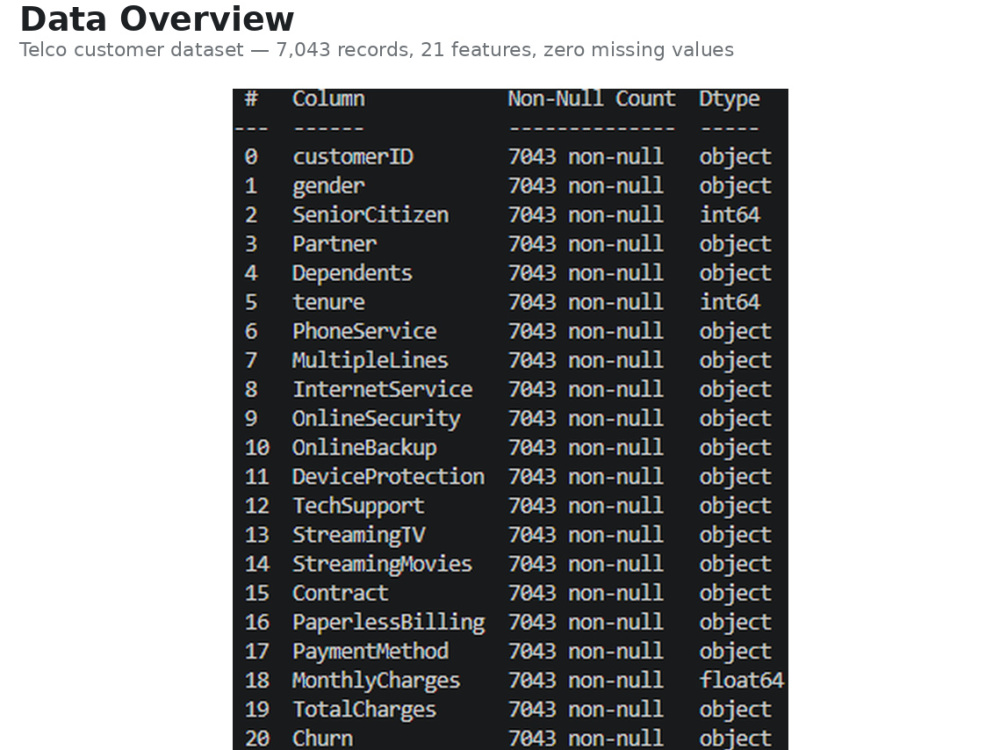Select the 'tenure' column name
The width and height of the screenshot is (1000, 750).
(x=328, y=302)
